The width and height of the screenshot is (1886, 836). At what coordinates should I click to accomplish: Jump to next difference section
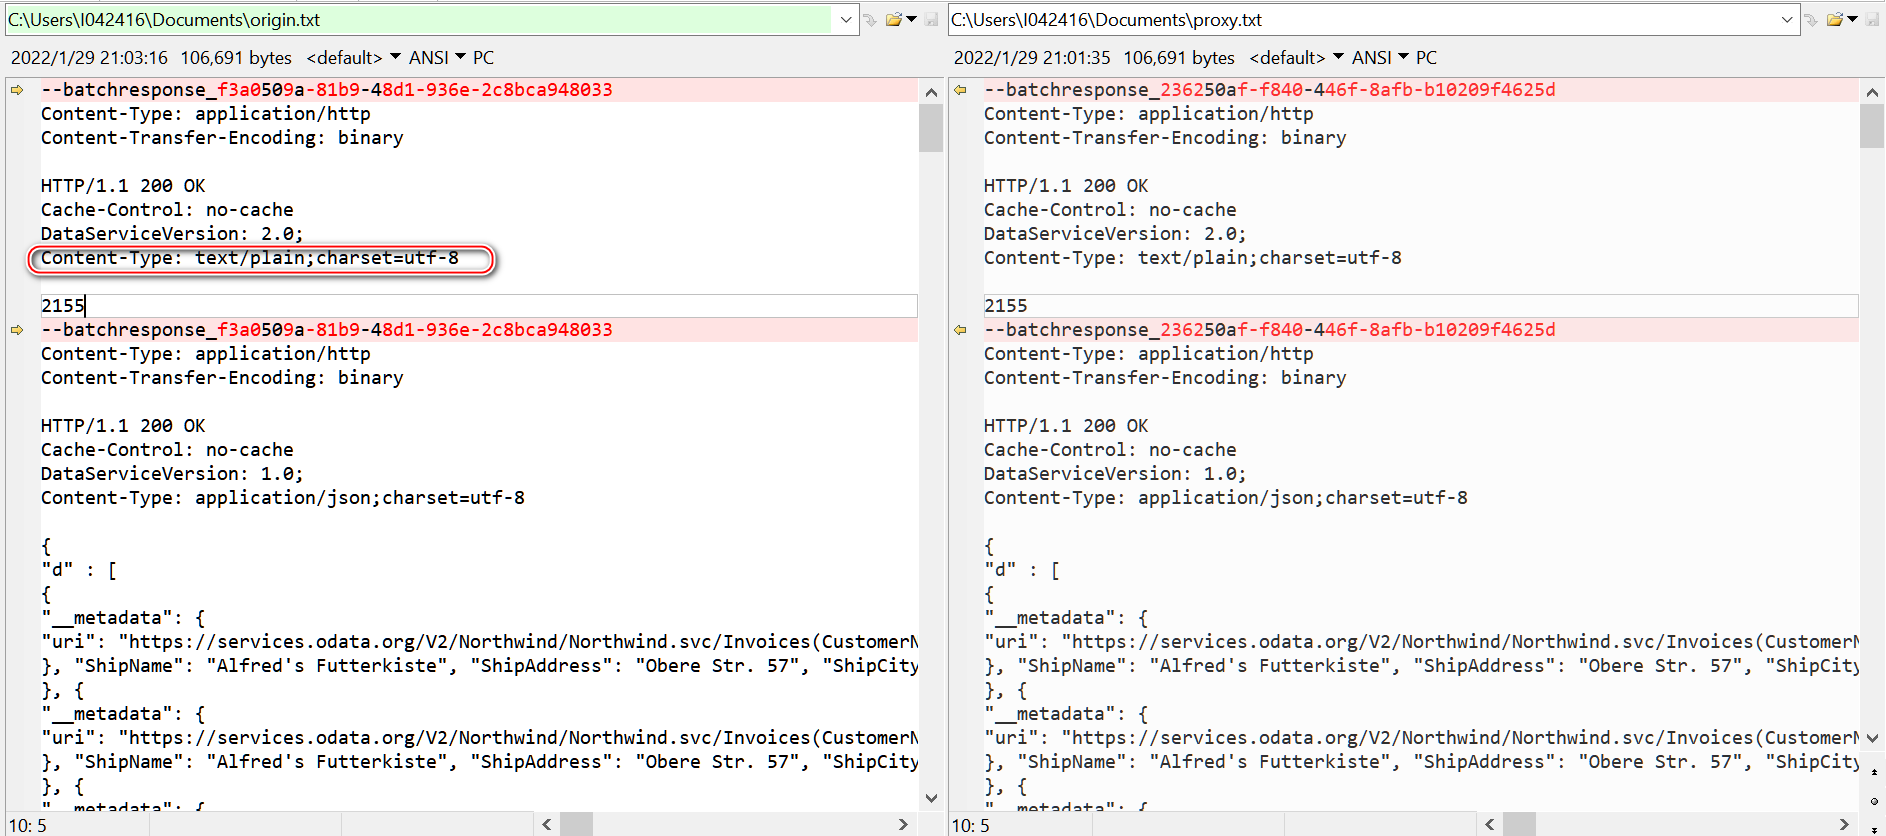1874,829
